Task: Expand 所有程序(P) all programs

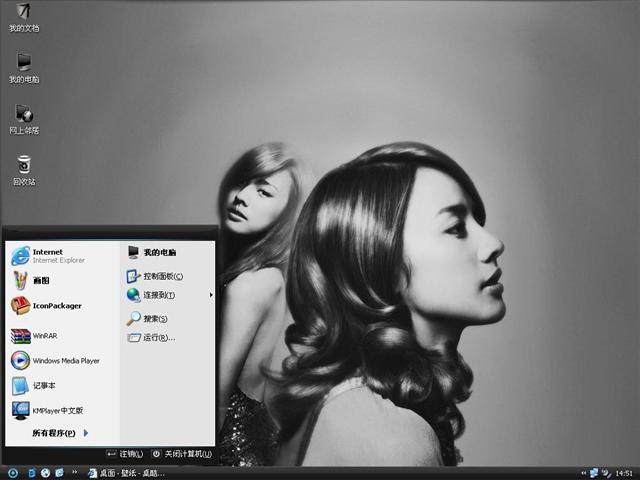Action: pos(60,433)
